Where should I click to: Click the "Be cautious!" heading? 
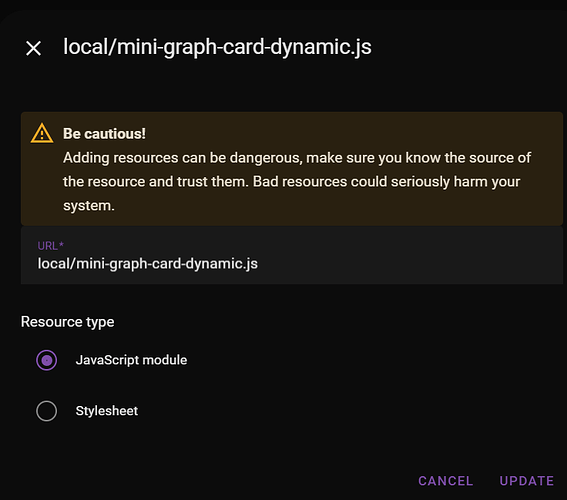104,134
